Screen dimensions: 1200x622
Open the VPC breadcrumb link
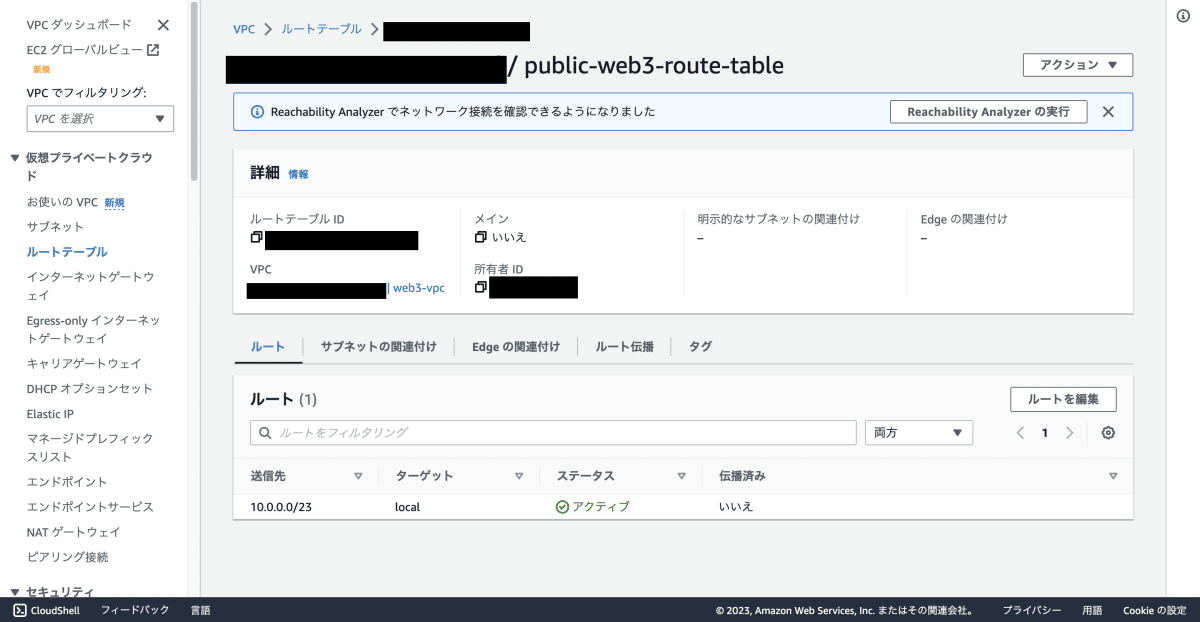tap(244, 30)
